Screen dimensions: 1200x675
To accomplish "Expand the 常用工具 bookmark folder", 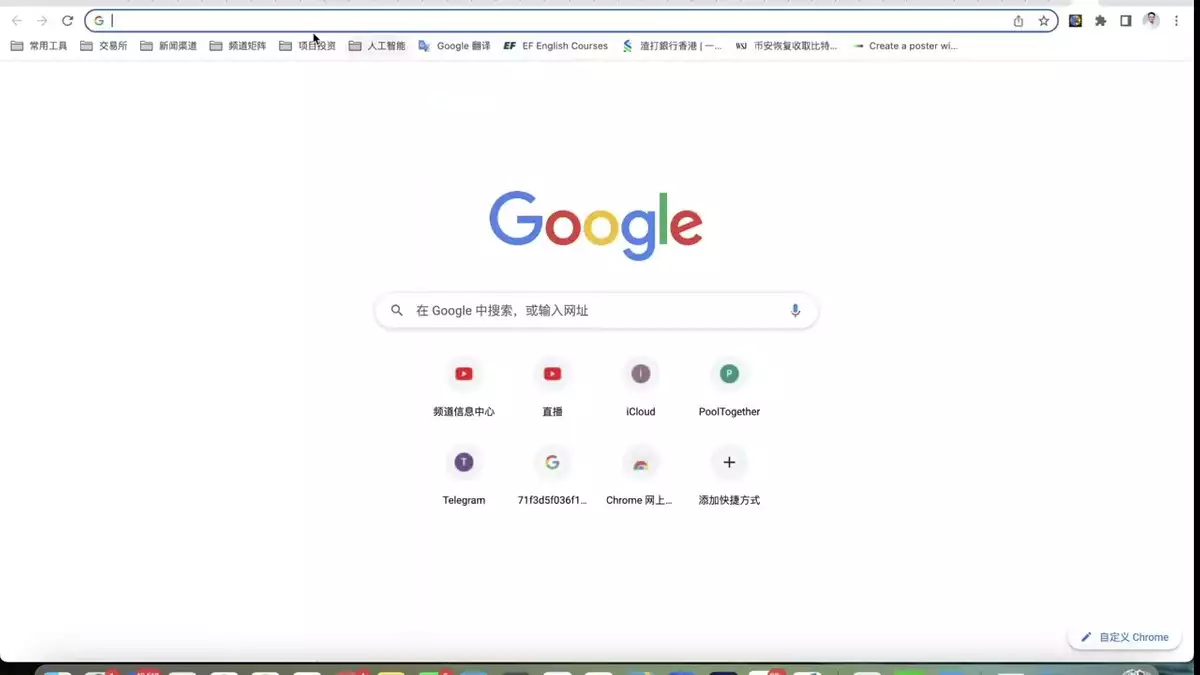I will [39, 46].
